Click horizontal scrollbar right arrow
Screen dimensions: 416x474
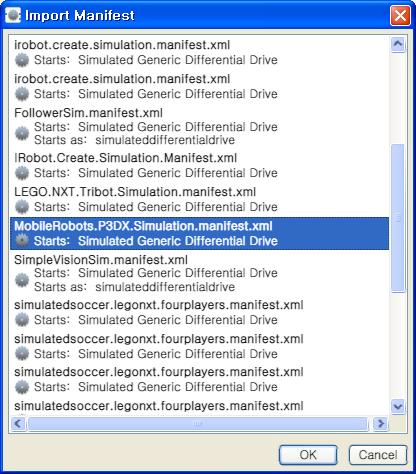(380, 424)
